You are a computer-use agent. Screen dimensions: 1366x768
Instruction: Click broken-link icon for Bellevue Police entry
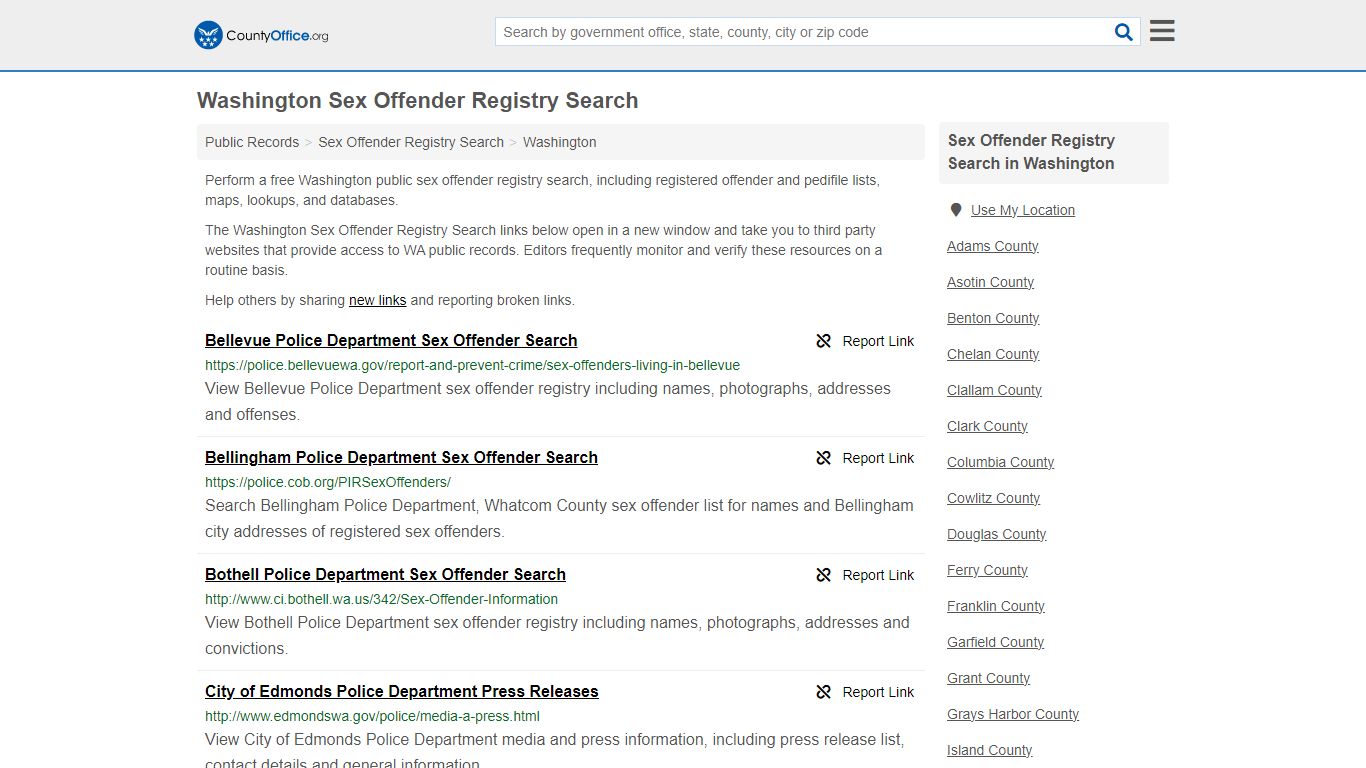[x=824, y=341]
